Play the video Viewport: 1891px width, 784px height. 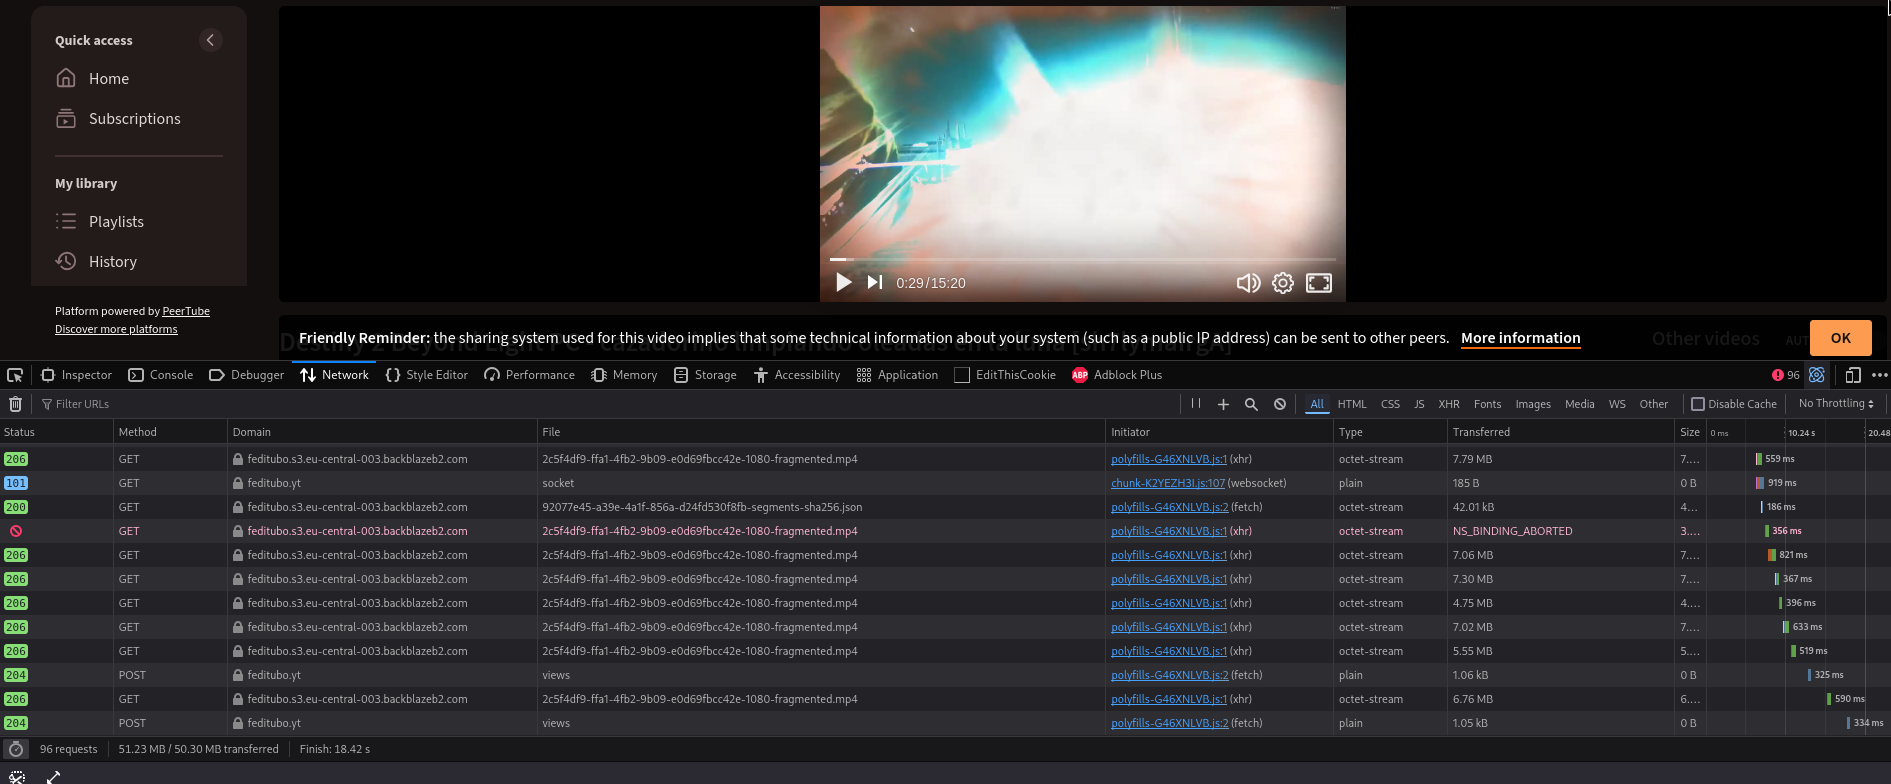tap(843, 283)
